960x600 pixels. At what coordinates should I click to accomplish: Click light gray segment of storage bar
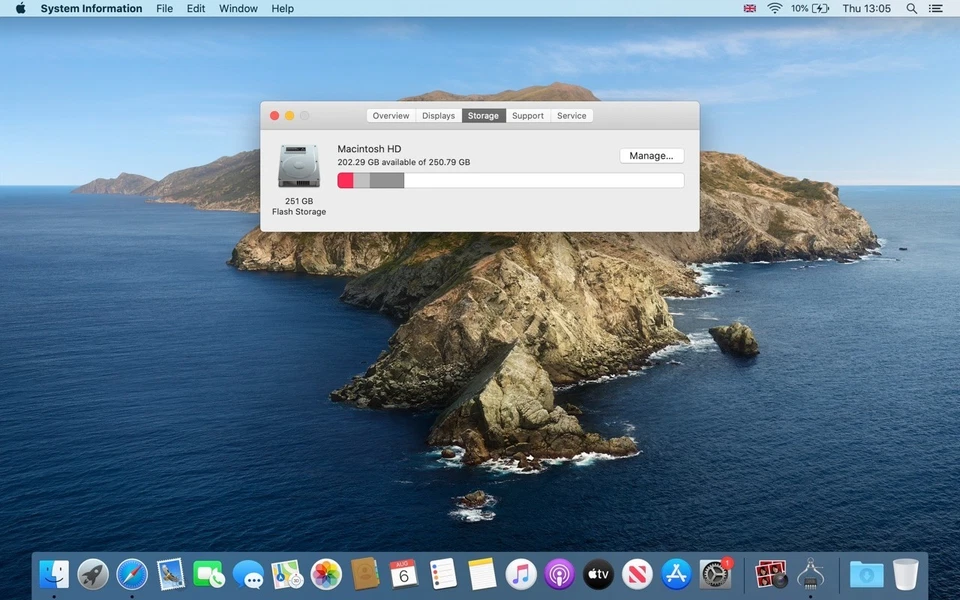point(361,180)
